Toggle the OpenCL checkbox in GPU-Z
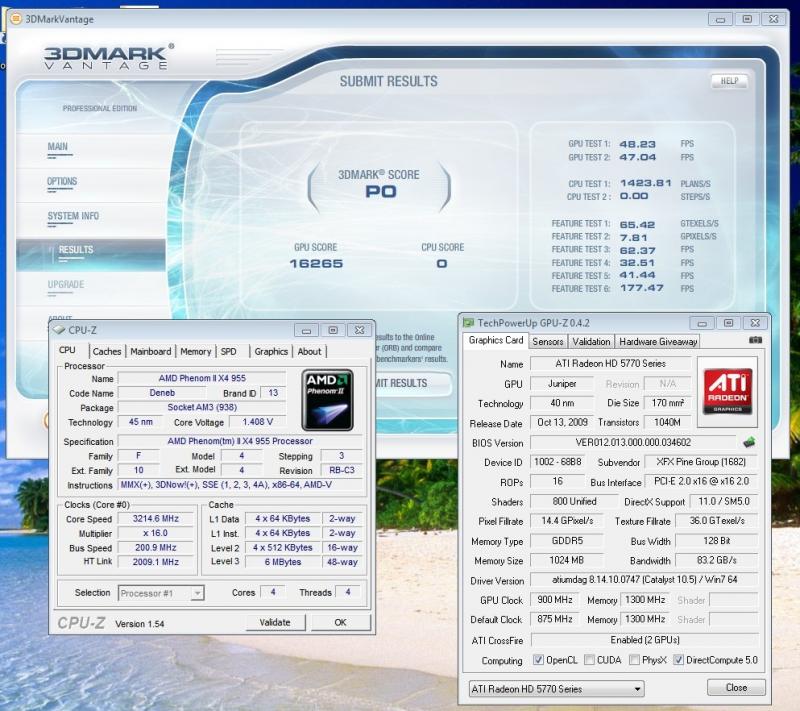The width and height of the screenshot is (800, 711). (538, 659)
